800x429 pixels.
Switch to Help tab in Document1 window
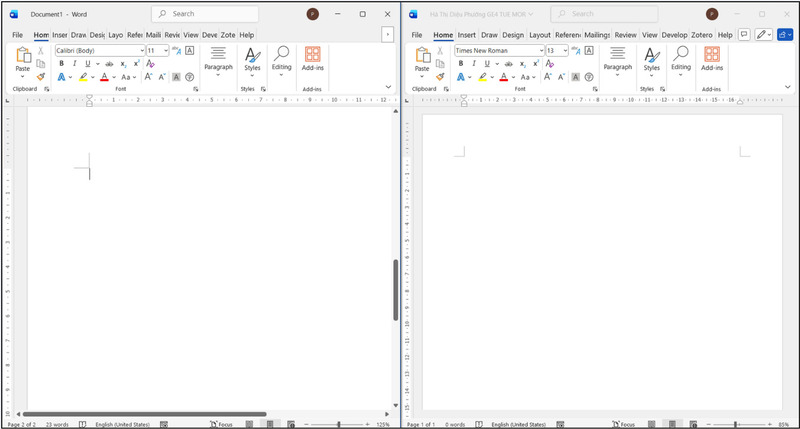coord(246,34)
